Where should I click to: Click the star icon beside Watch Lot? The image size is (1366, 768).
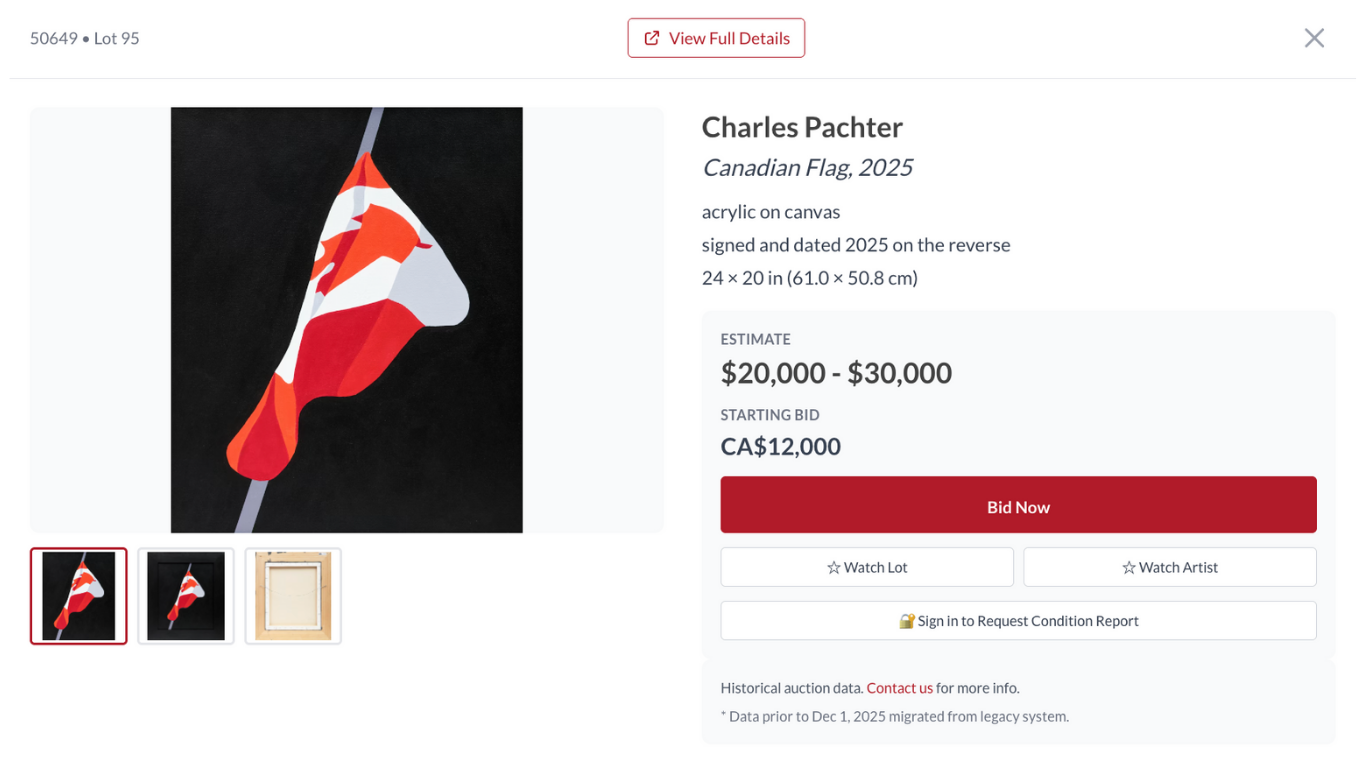834,568
